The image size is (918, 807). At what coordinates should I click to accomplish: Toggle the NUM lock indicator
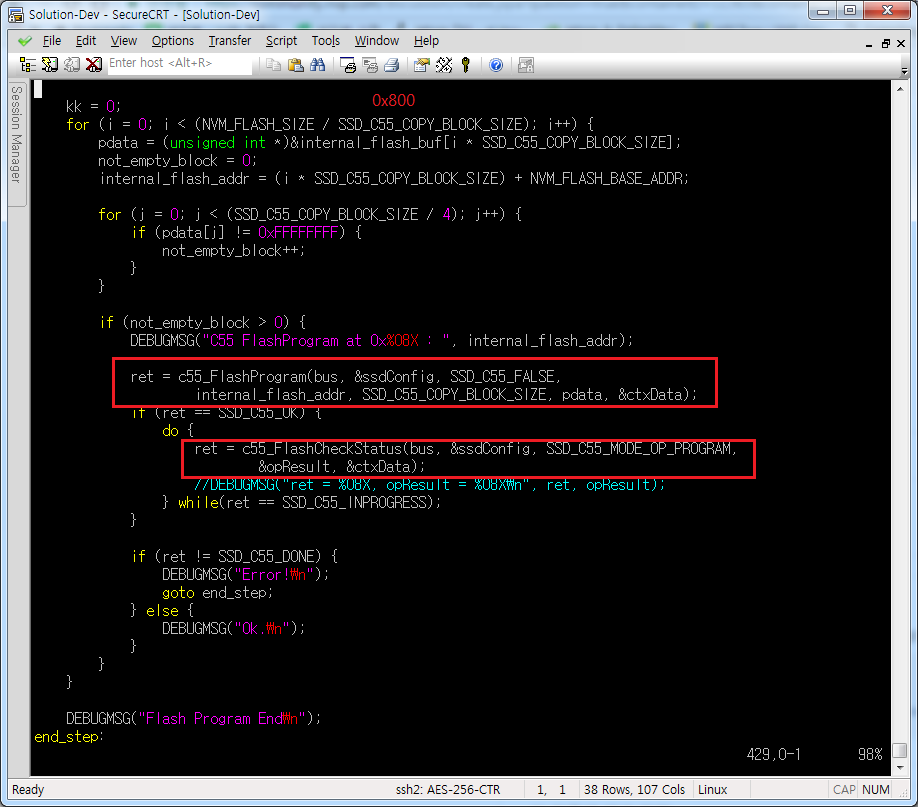click(875, 789)
